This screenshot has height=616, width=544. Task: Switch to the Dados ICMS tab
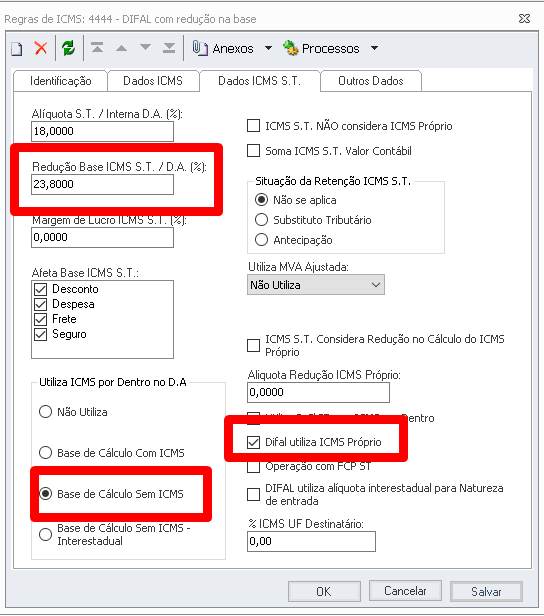153,81
